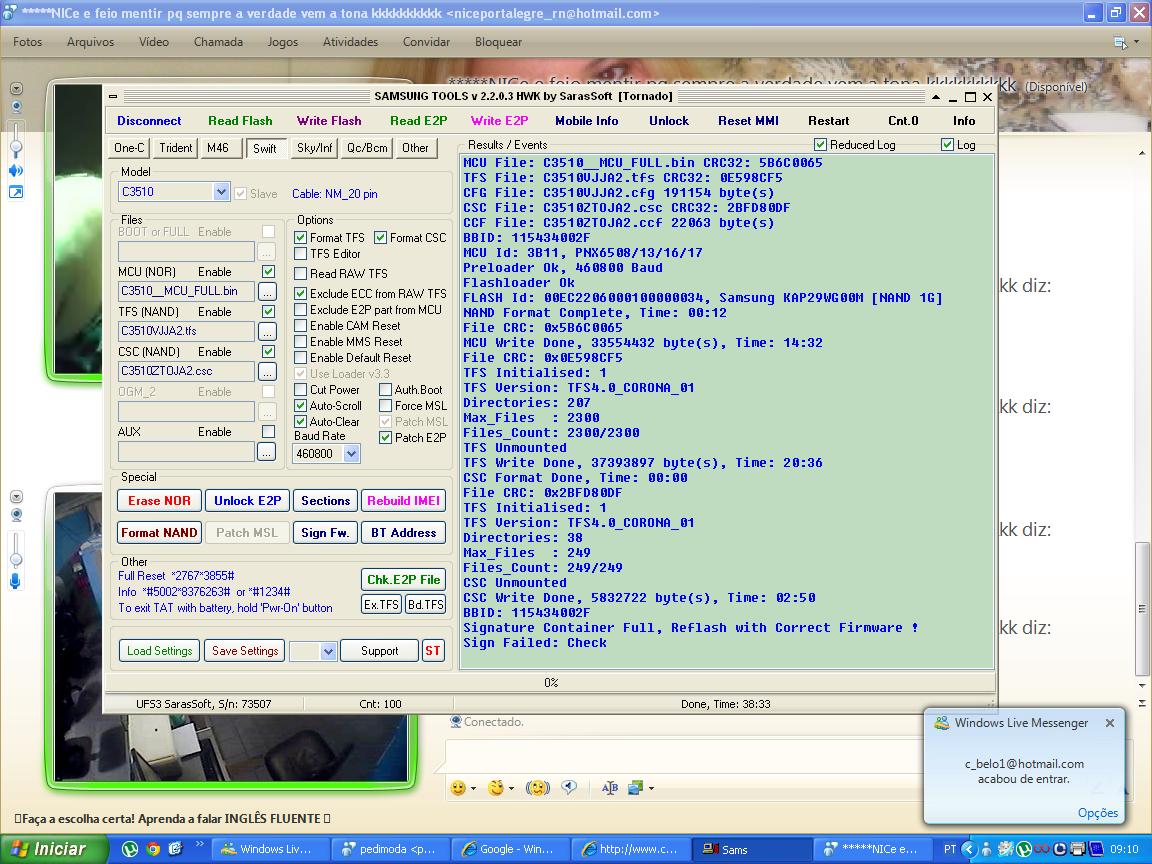Screen dimensions: 1152x864
Task: Click the printer icon in system tray
Action: point(1078,849)
